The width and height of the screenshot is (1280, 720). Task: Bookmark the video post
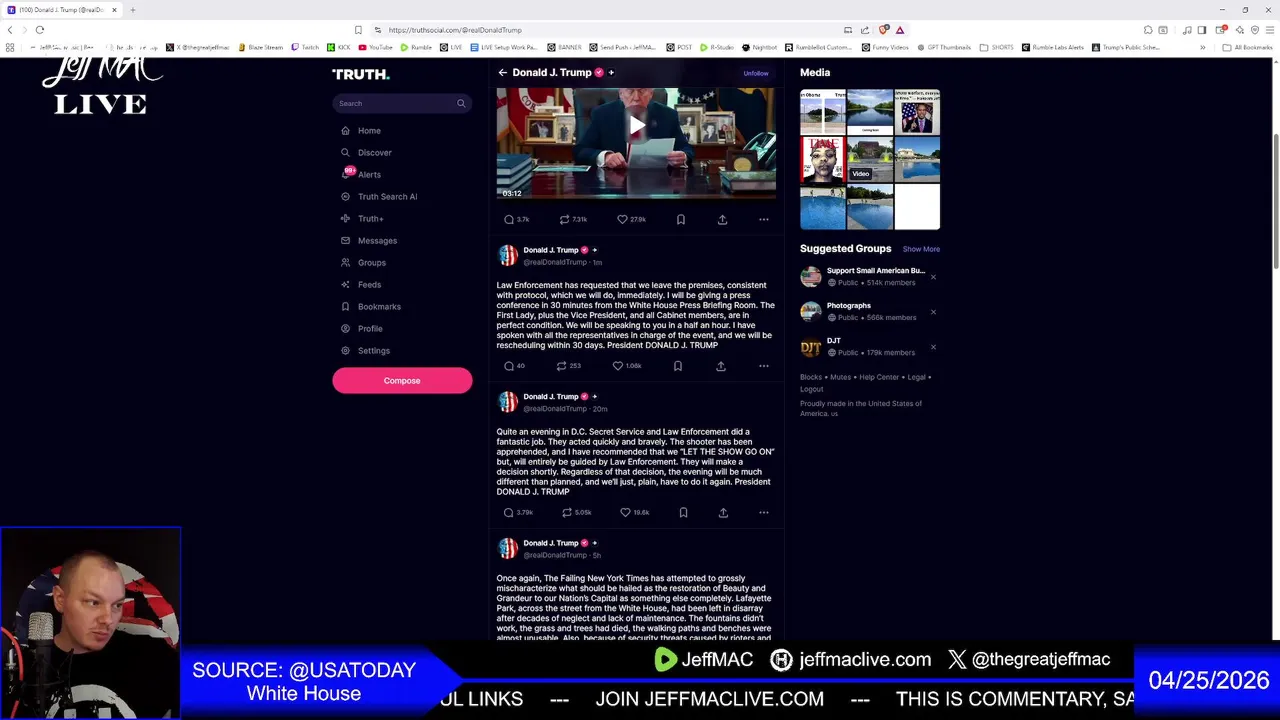[681, 219]
